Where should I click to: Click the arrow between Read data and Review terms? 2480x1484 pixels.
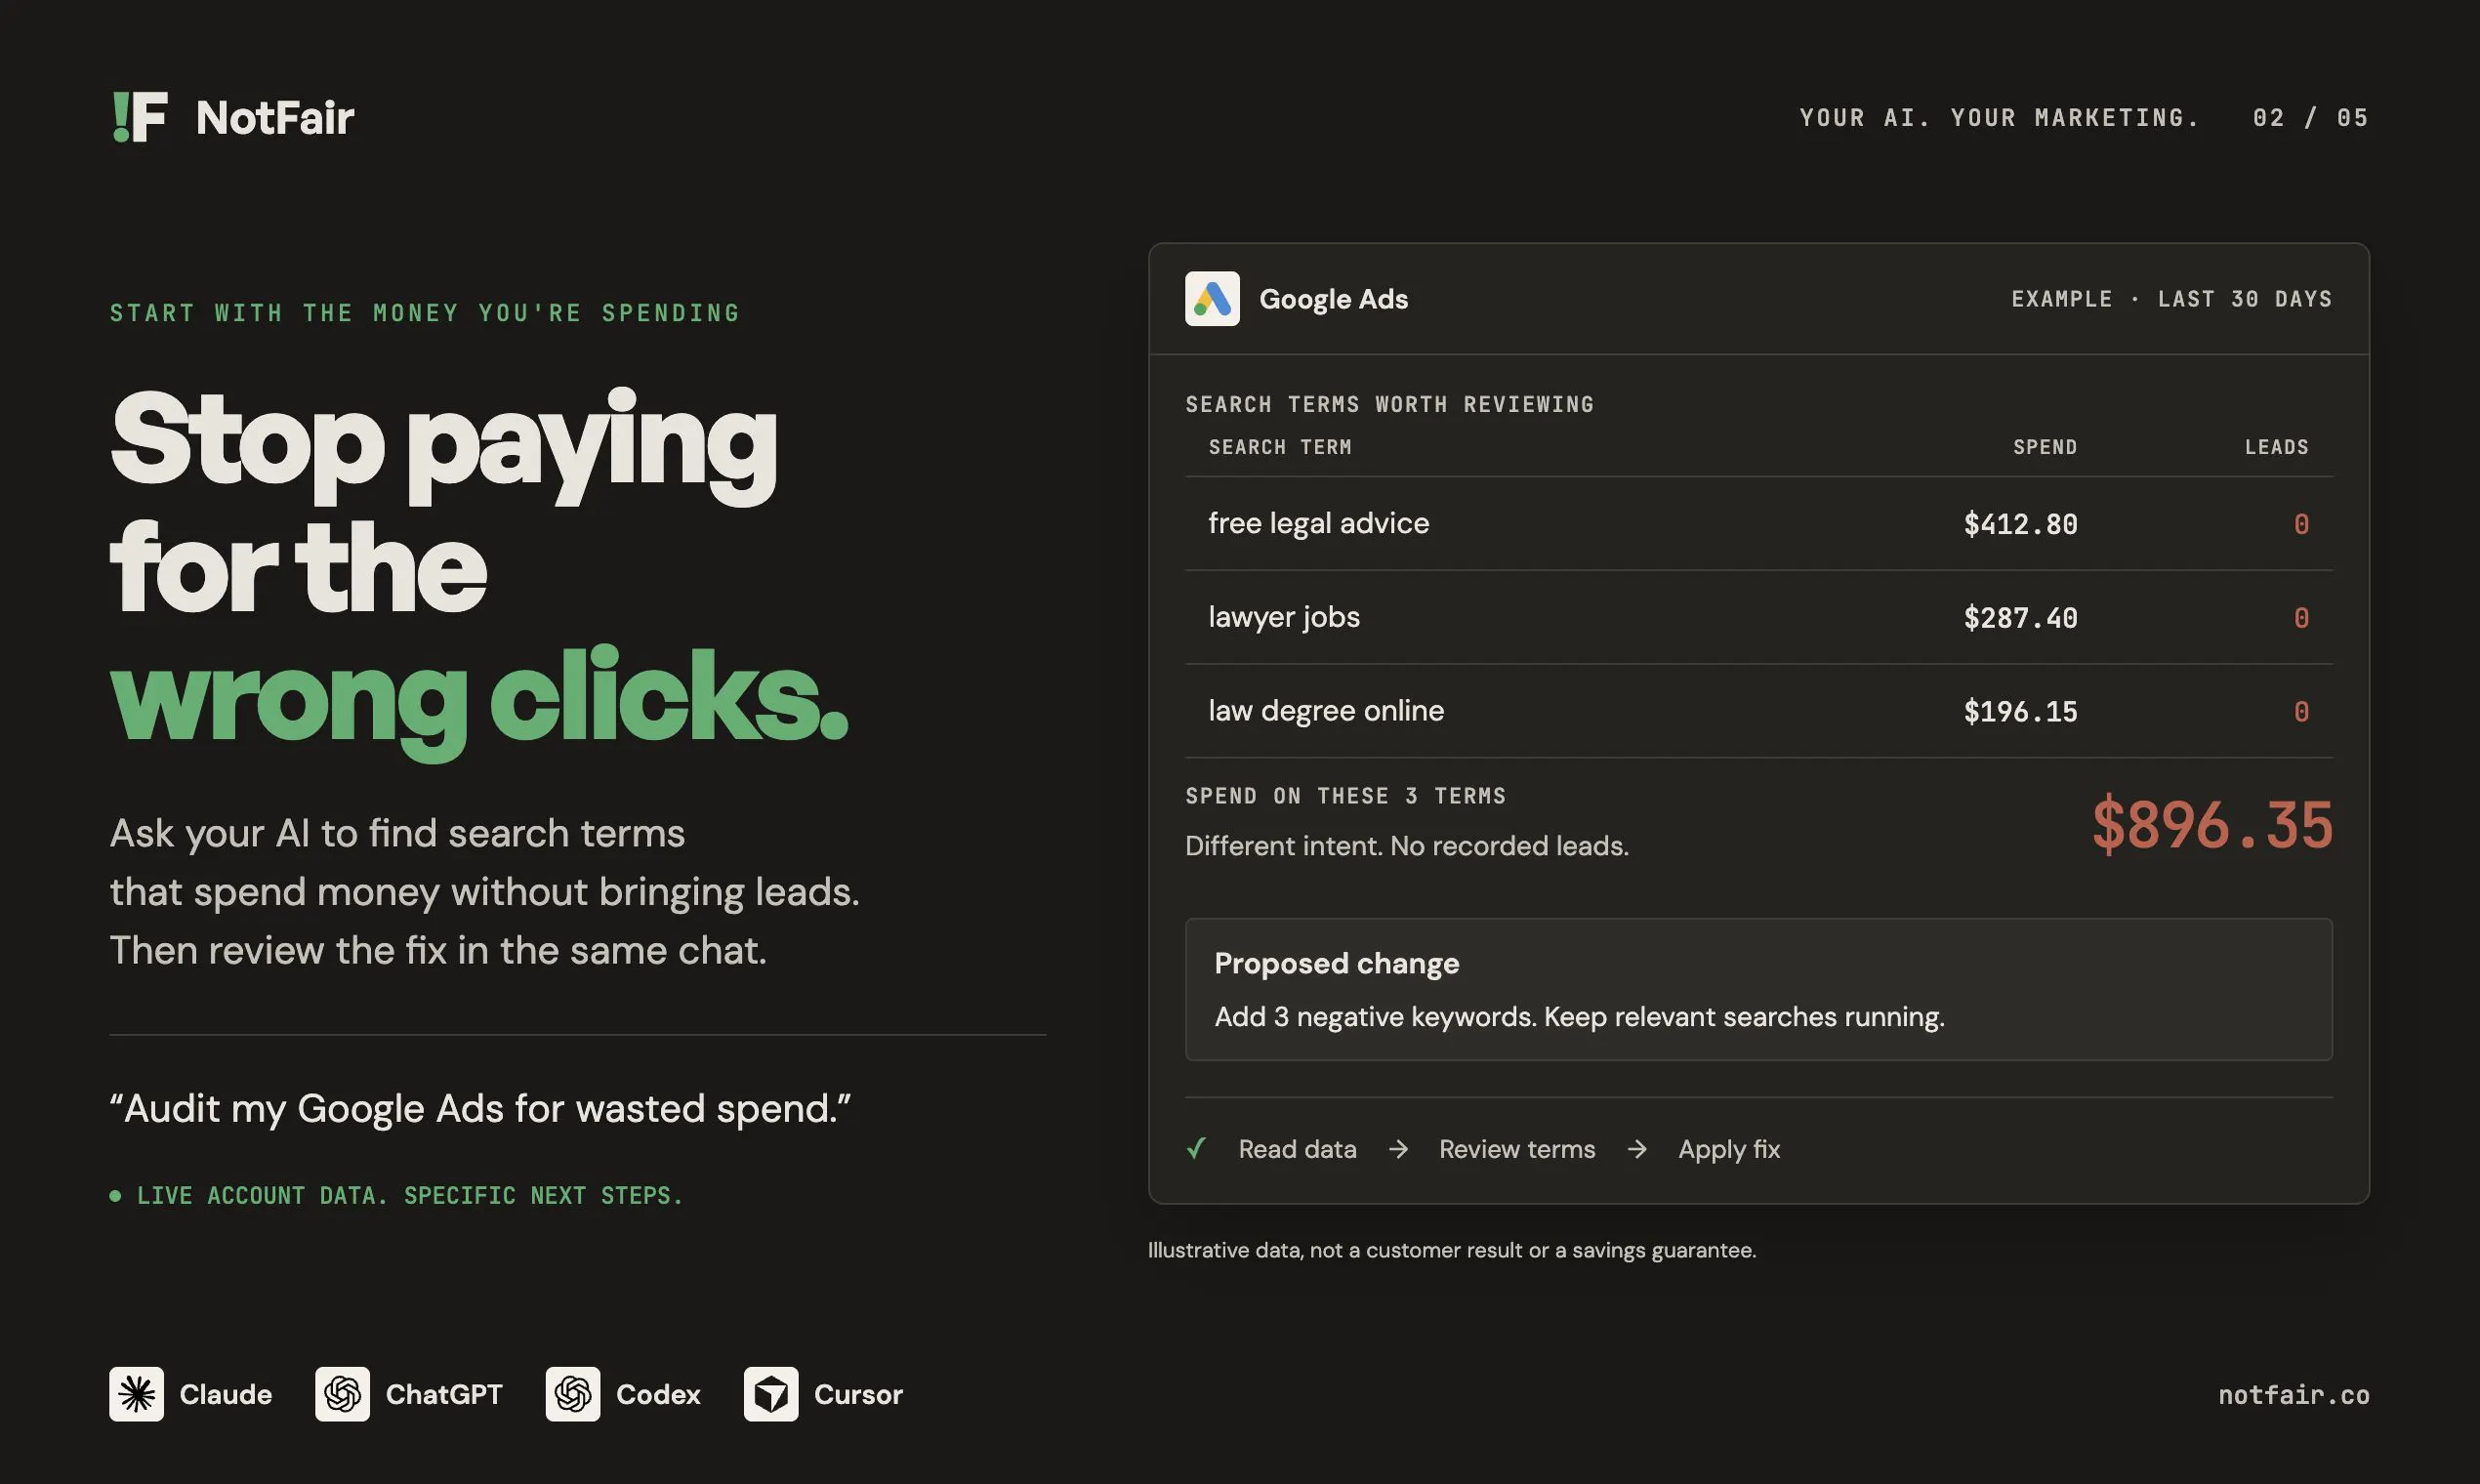pos(1398,1149)
